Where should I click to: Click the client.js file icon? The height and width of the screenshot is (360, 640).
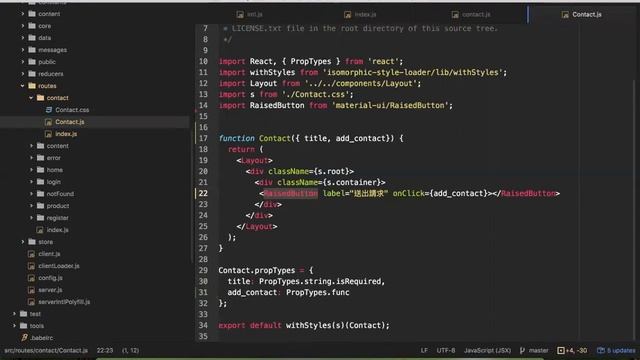[x=31, y=254]
